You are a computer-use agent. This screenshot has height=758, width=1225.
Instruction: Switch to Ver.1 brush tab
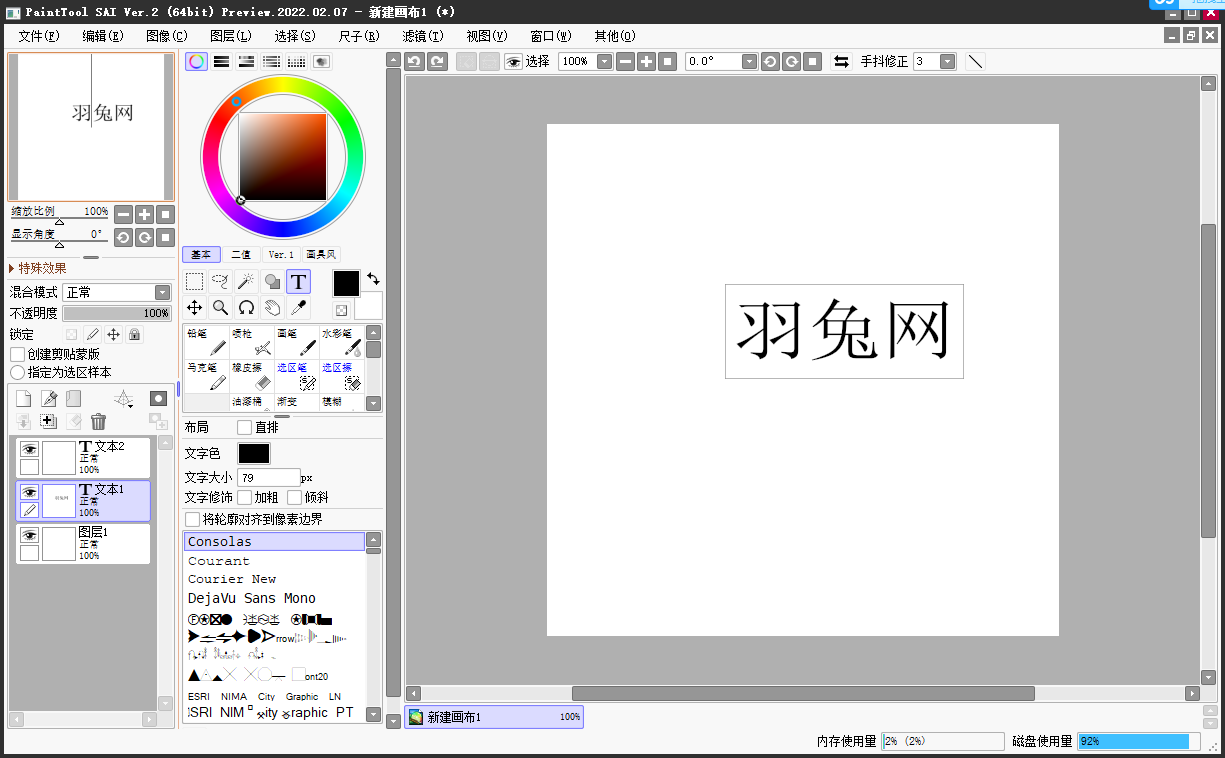click(x=282, y=255)
